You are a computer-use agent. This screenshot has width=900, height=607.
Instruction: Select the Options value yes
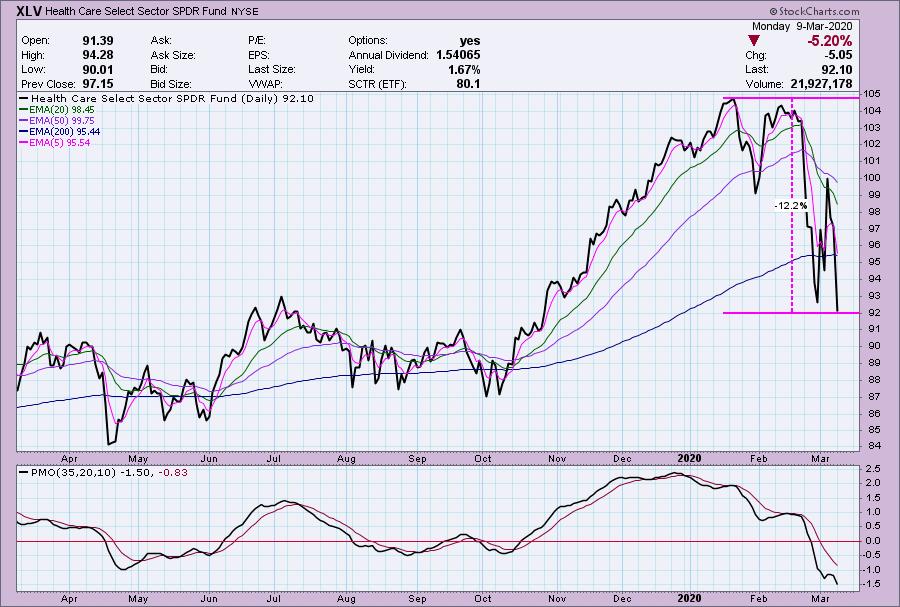point(470,41)
